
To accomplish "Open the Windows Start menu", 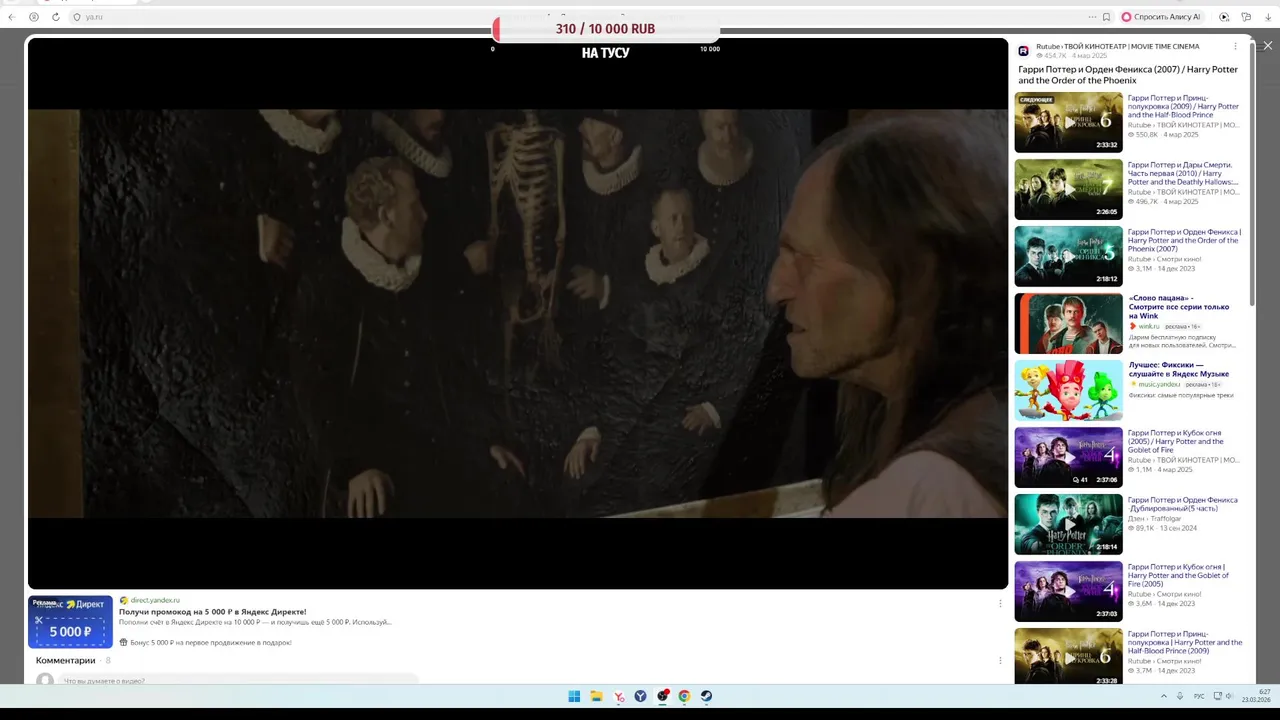I will point(574,696).
